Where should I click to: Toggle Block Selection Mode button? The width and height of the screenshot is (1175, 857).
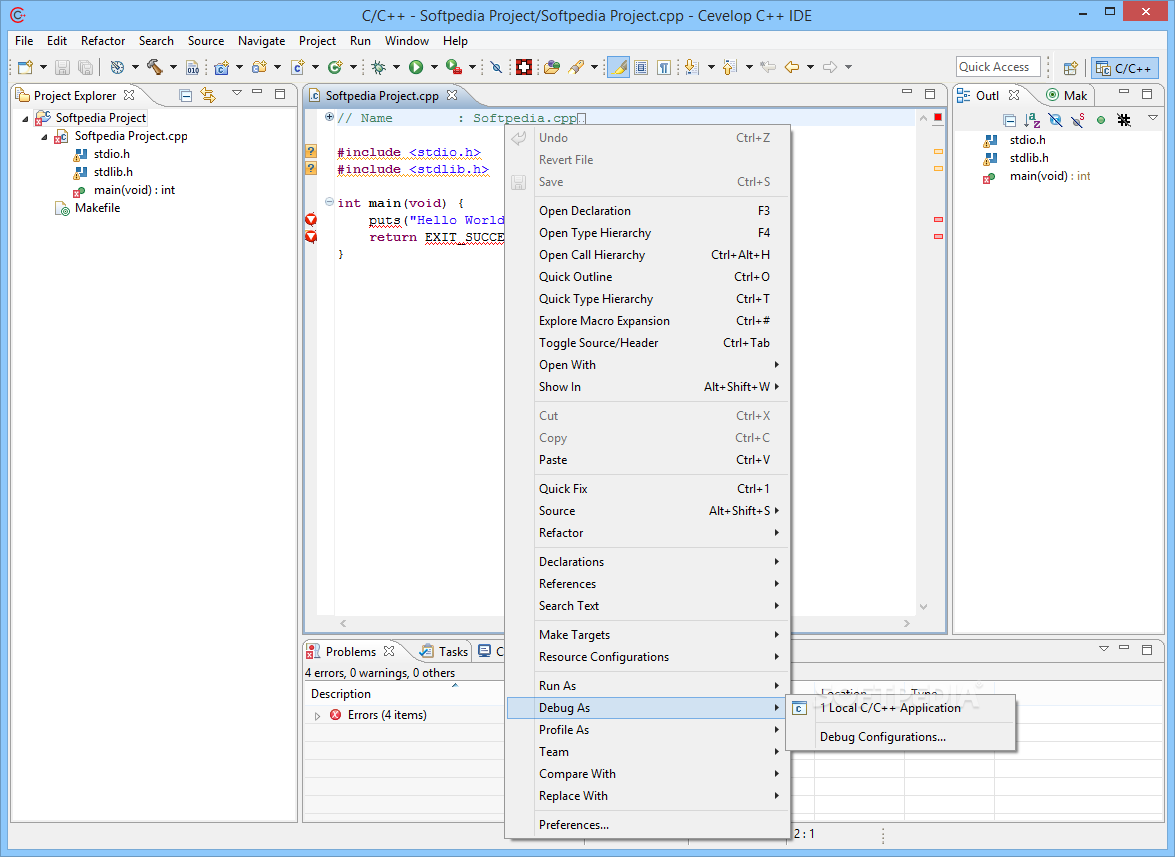coord(641,67)
